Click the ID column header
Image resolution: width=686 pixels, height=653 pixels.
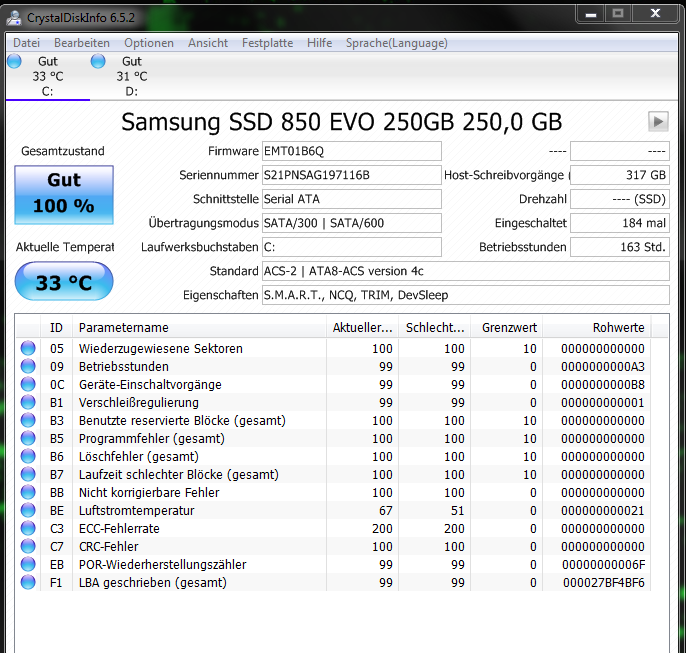click(x=56, y=328)
